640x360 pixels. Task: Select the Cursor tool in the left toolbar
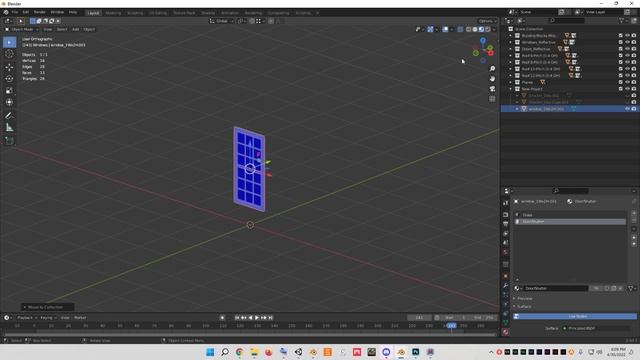(x=9, y=54)
